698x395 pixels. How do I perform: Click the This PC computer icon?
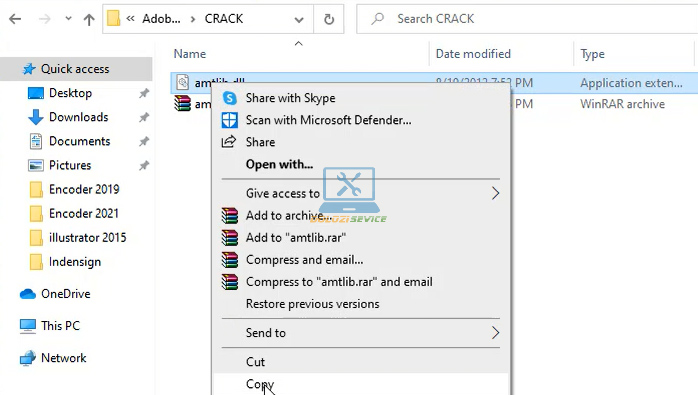pyautogui.click(x=28, y=326)
